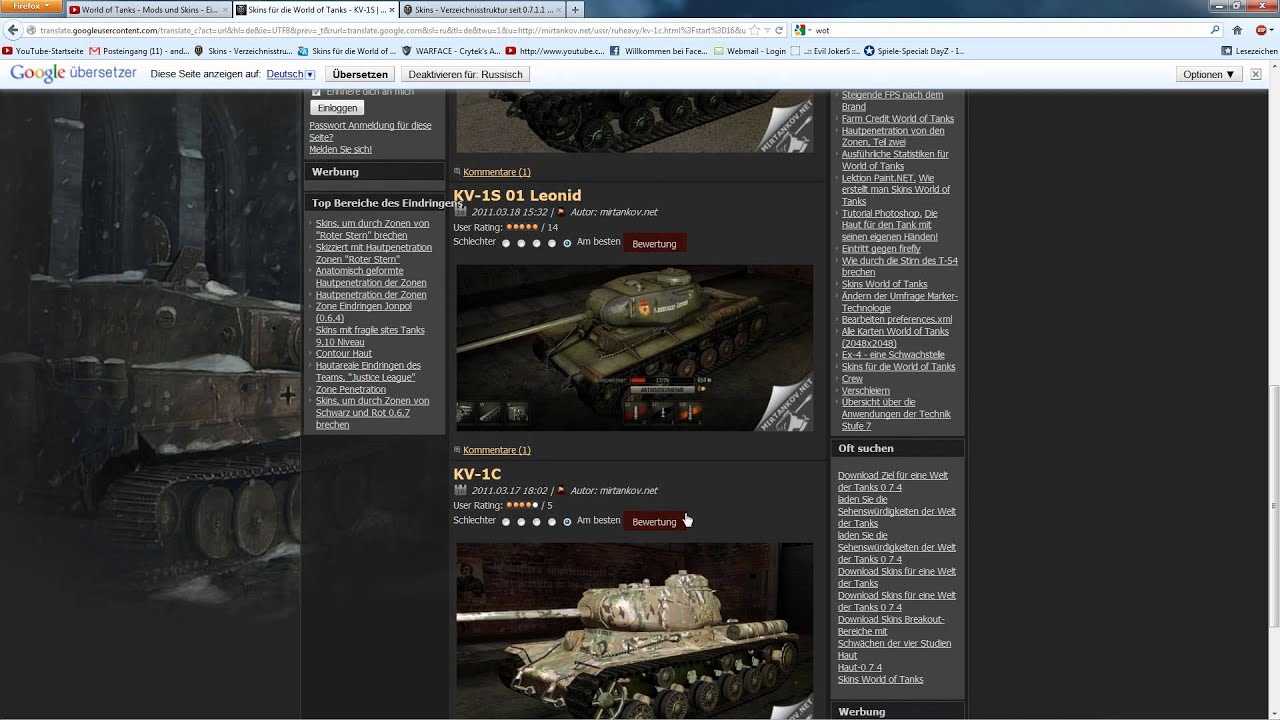Viewport: 1280px width, 720px height.
Task: Select middle rating radio for KV-1C
Action: (536, 522)
